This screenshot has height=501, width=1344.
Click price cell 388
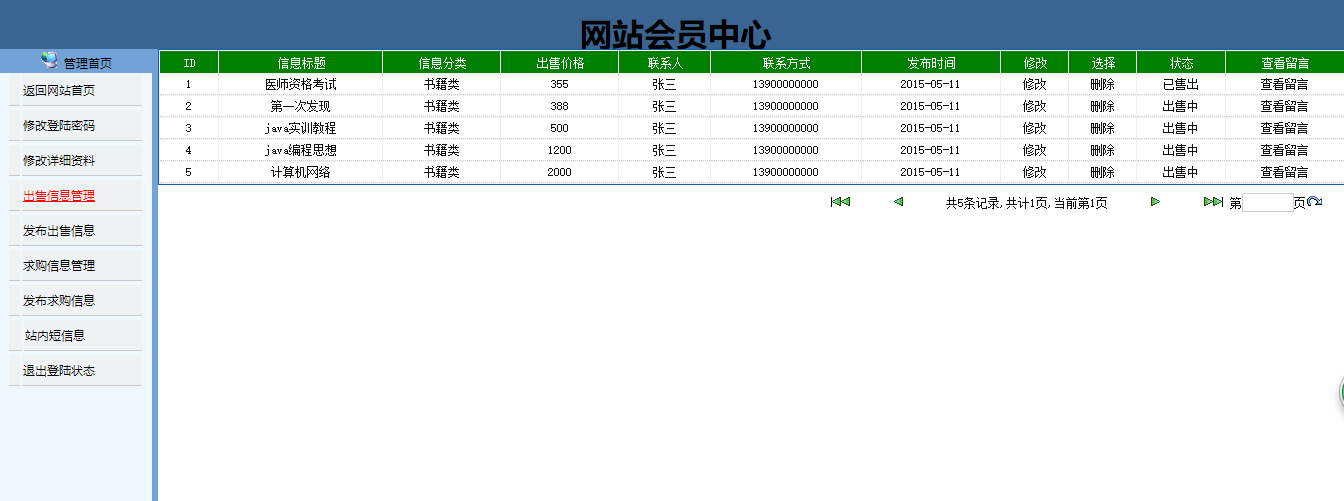560,106
